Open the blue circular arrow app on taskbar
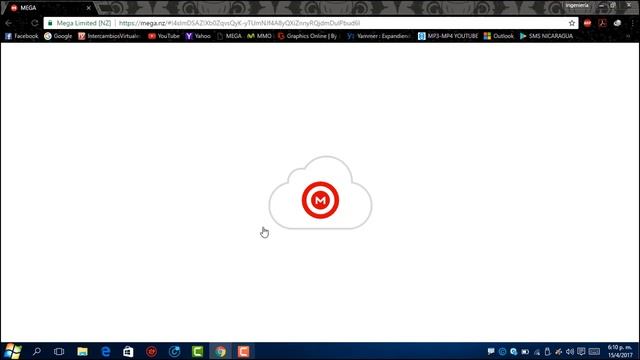The image size is (640, 360). coord(174,351)
